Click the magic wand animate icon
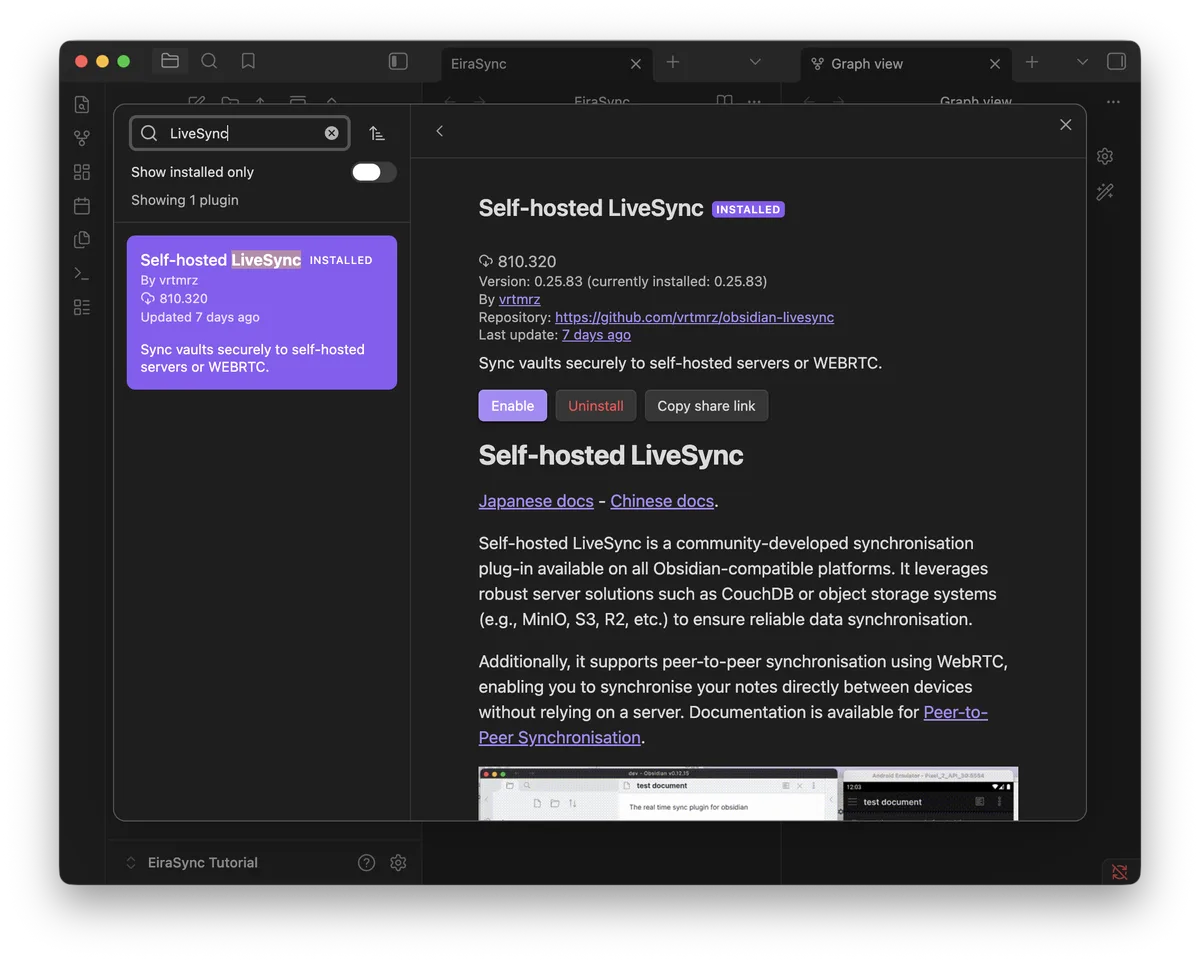Screen dimensions: 1200x963 (1105, 192)
